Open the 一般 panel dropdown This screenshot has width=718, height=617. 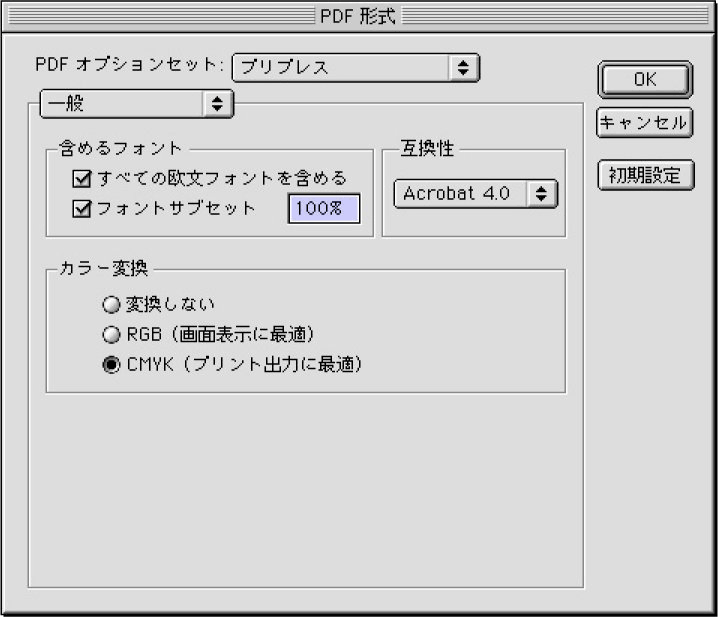(137, 104)
